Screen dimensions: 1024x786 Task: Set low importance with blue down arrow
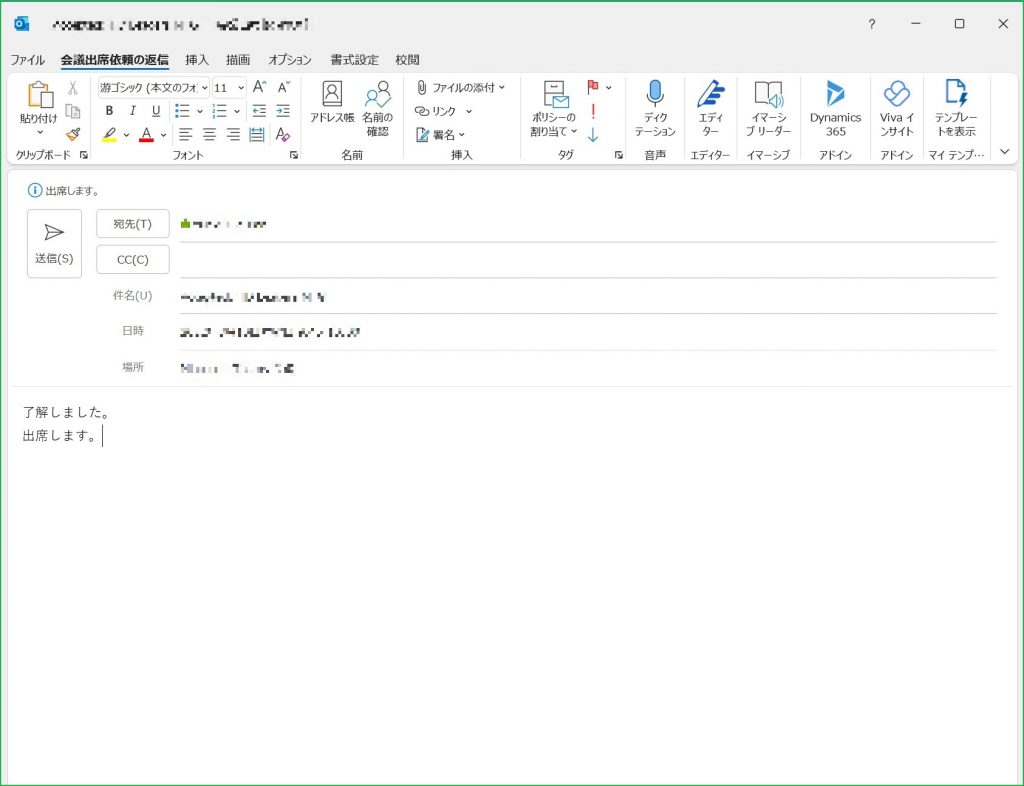coord(593,134)
